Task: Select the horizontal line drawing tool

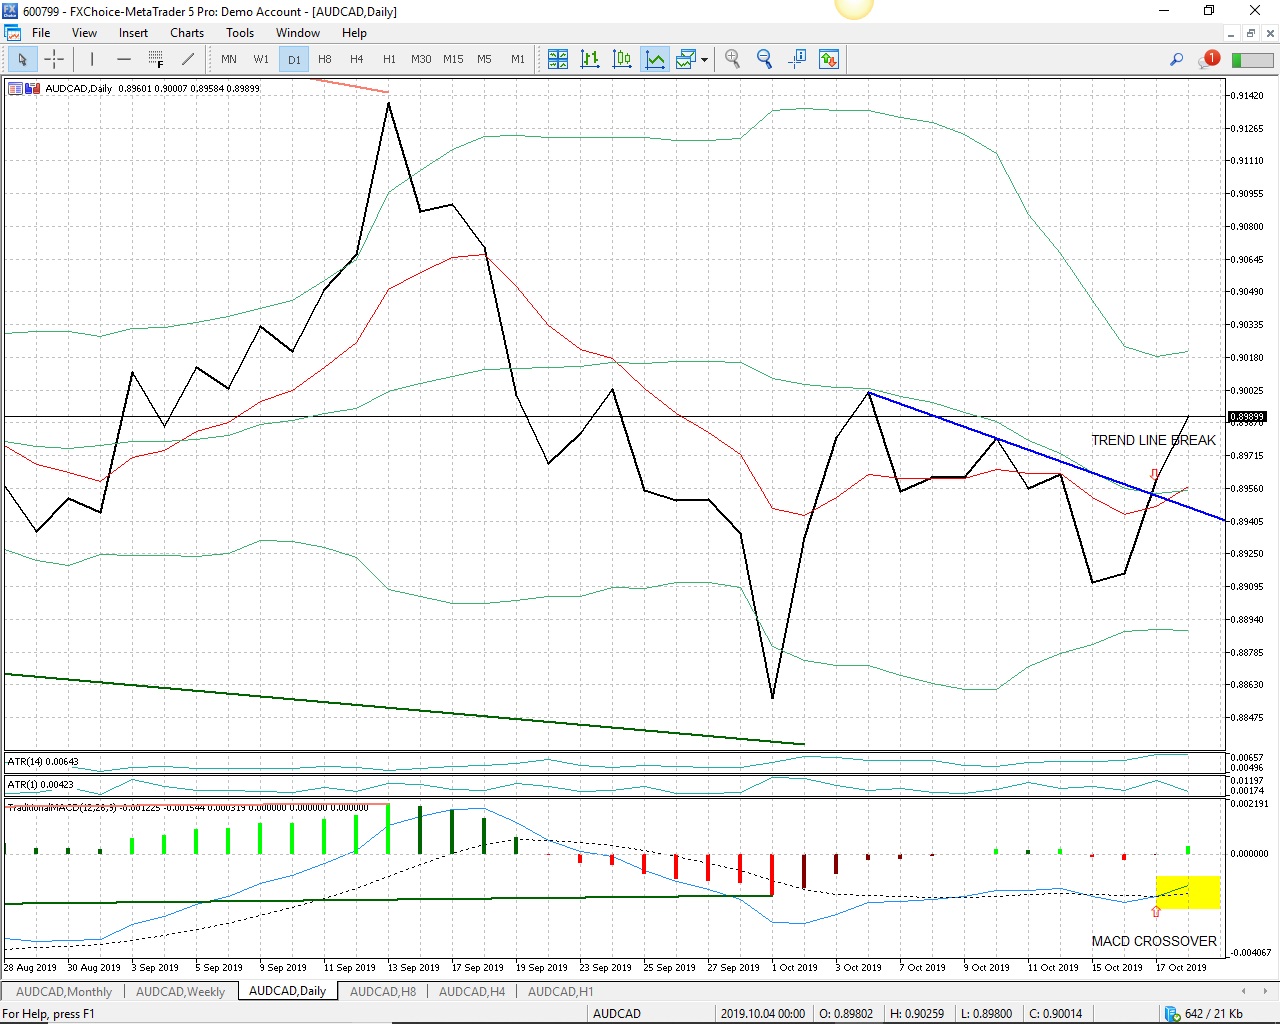Action: click(124, 59)
